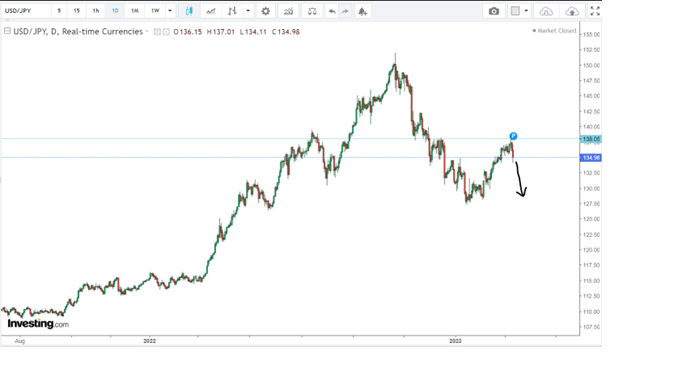Open chart properties gear icon
690x373 pixels.
(x=265, y=11)
